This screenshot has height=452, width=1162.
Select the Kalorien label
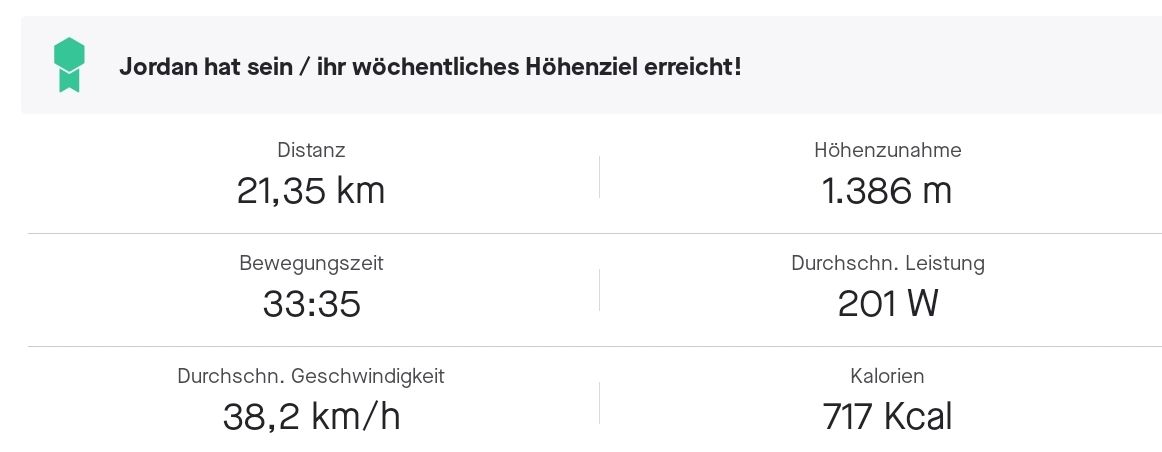coord(887,377)
